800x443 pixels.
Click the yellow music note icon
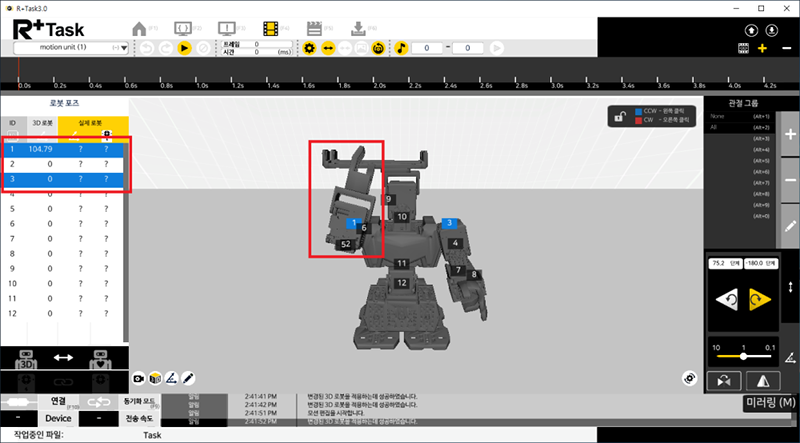tap(401, 47)
